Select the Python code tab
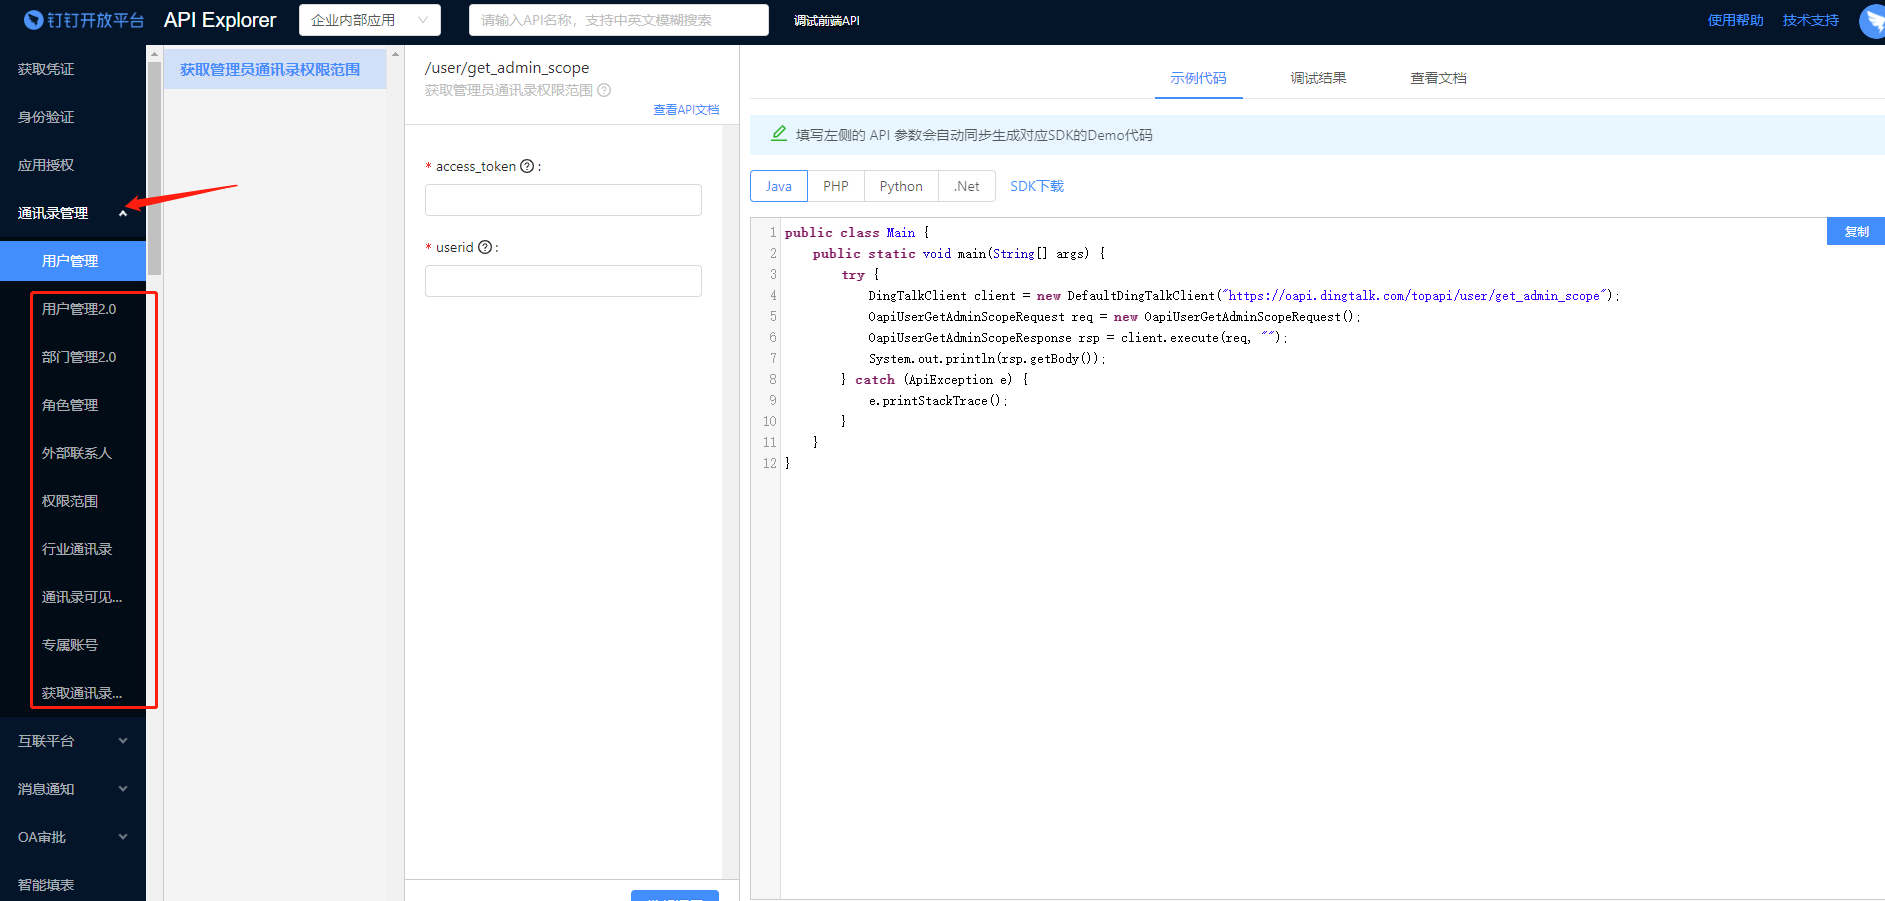The height and width of the screenshot is (901, 1885). [901, 186]
